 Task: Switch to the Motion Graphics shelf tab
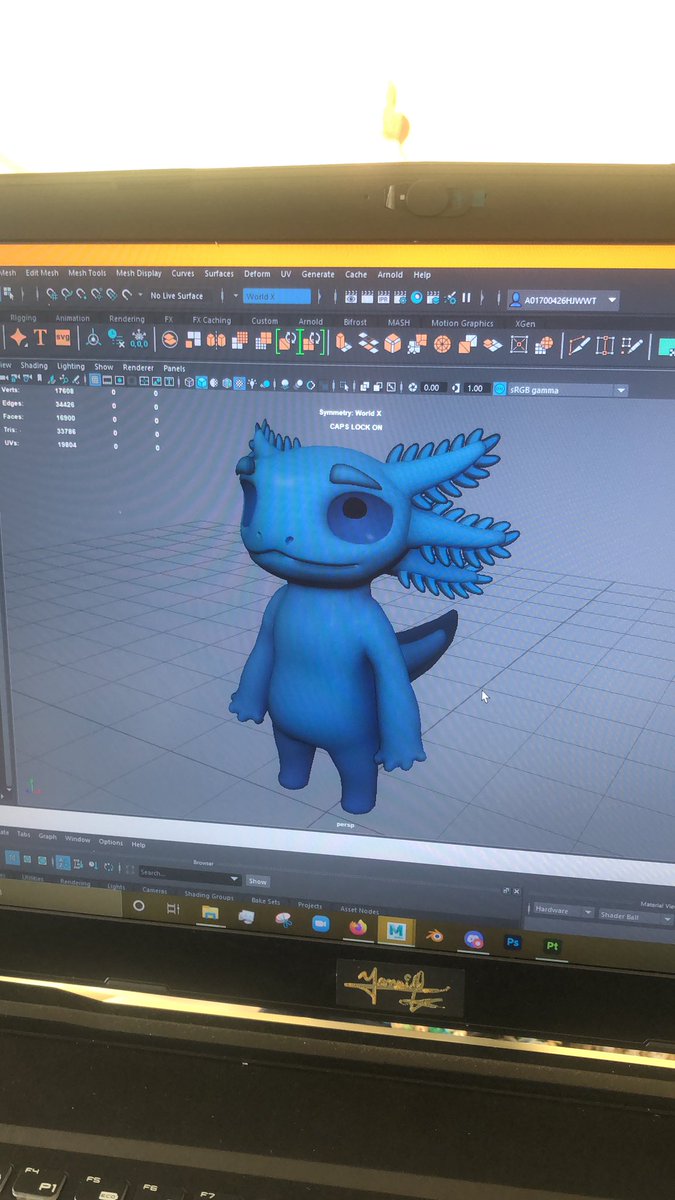point(462,323)
